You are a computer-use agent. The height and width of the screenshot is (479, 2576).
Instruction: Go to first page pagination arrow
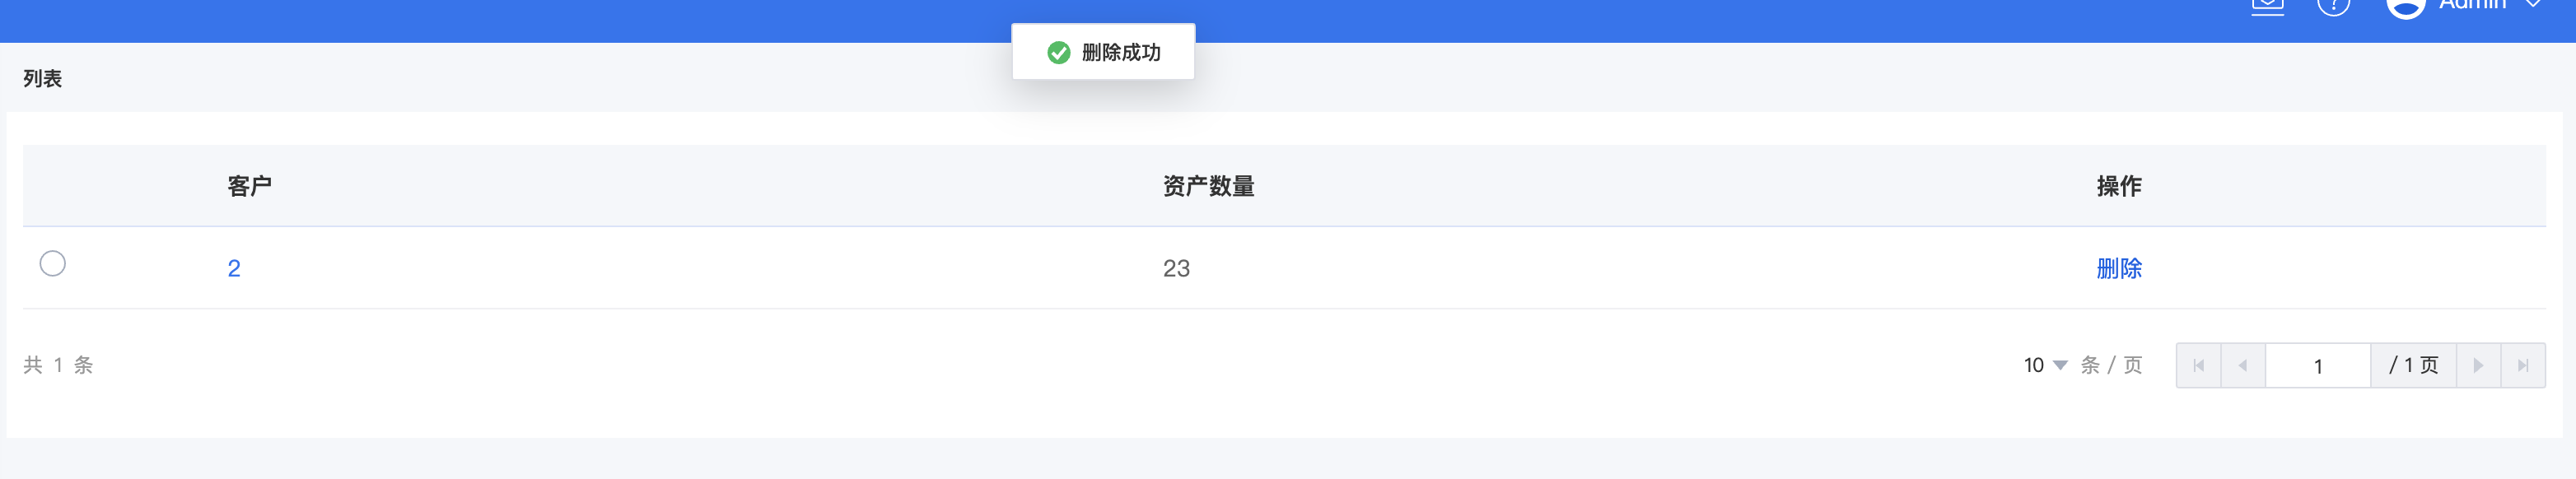(x=2198, y=365)
